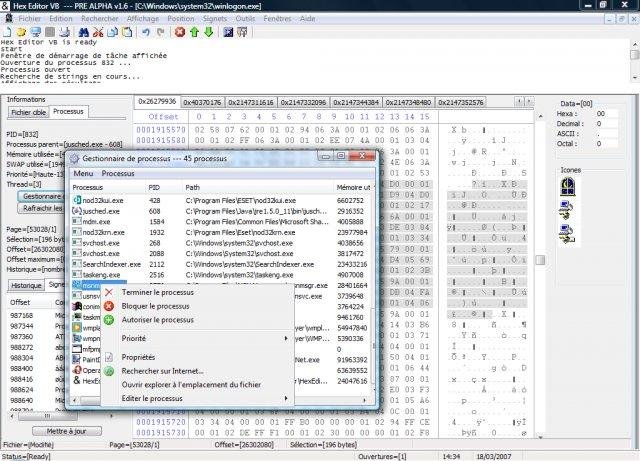This screenshot has height=461, width=640.
Task: Click the scissors Cut toolbar icon
Action: [98, 32]
